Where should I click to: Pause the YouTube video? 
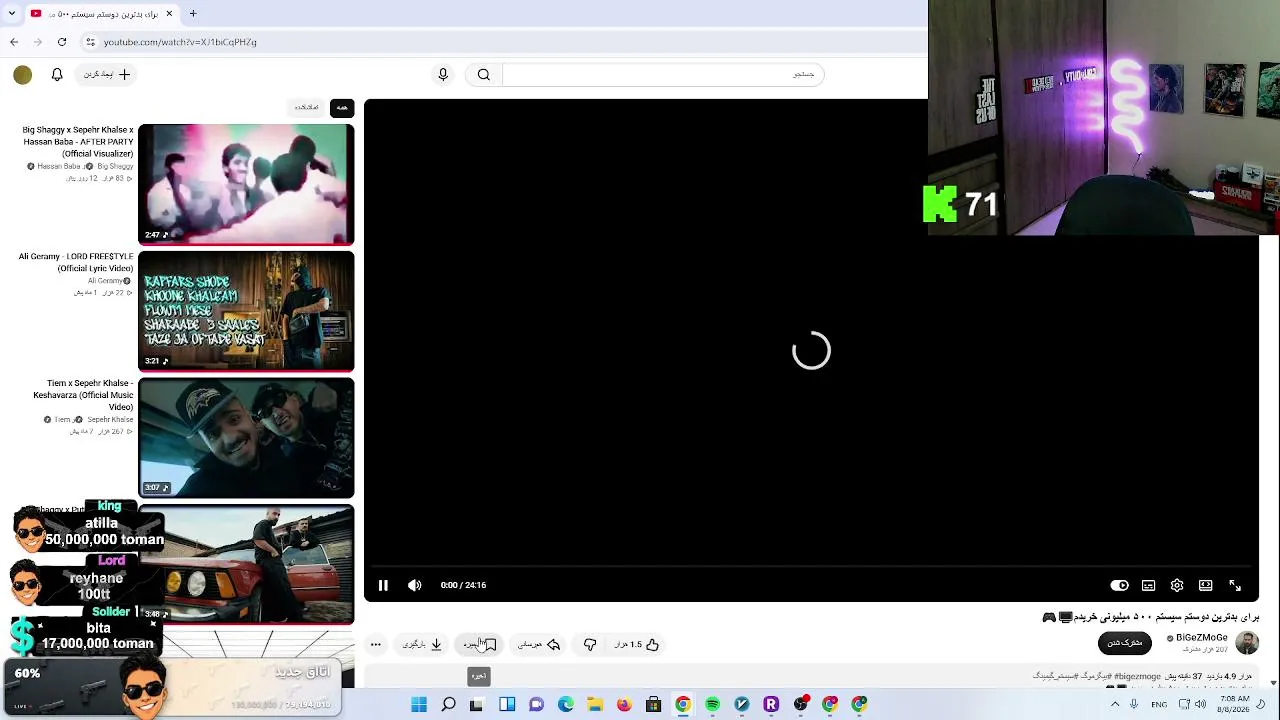[x=383, y=585]
